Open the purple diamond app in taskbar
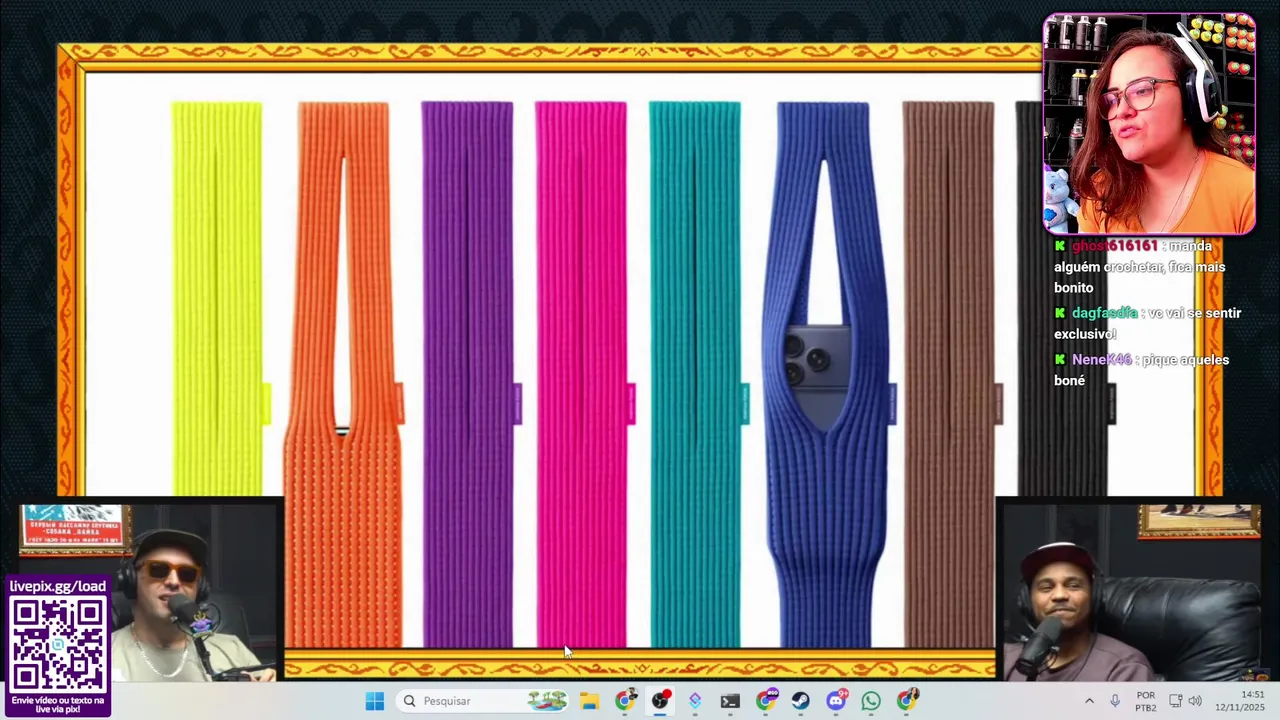 pyautogui.click(x=695, y=701)
